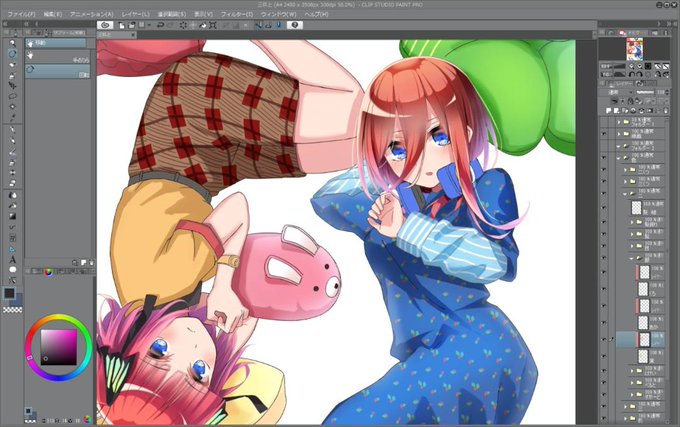Open the アニメーション(A) menu
680x427 pixels.
92,14
